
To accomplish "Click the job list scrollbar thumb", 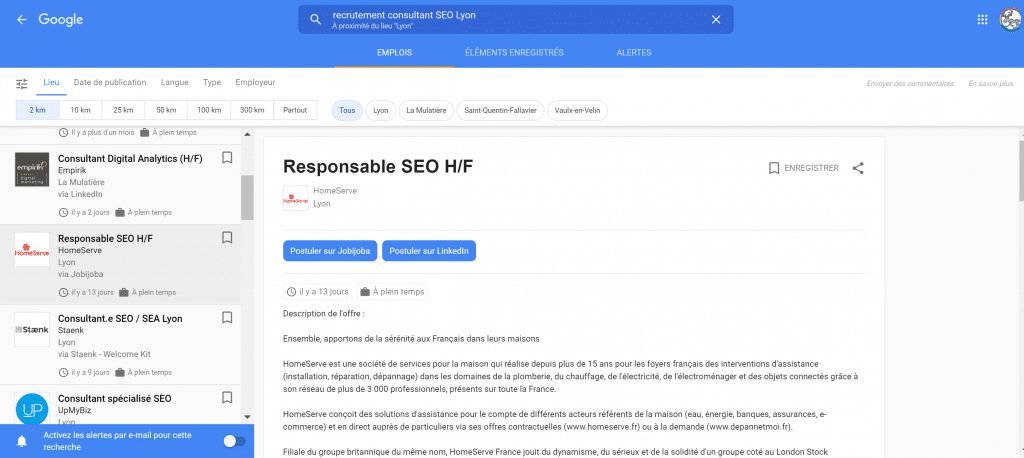I will 247,197.
